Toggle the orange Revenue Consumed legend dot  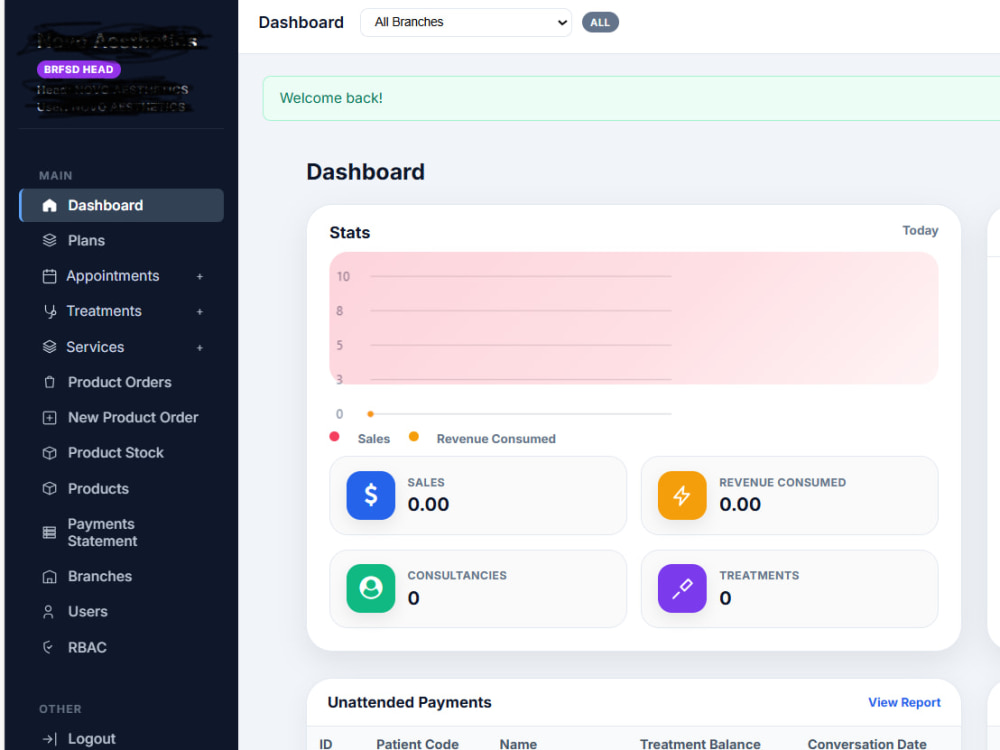413,437
